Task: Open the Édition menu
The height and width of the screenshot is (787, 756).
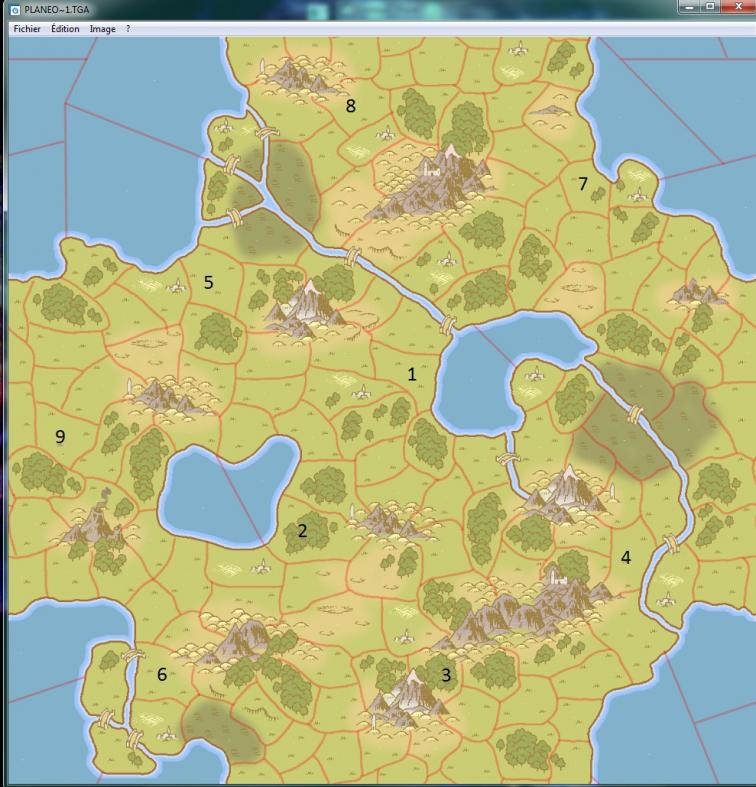Action: pyautogui.click(x=65, y=29)
